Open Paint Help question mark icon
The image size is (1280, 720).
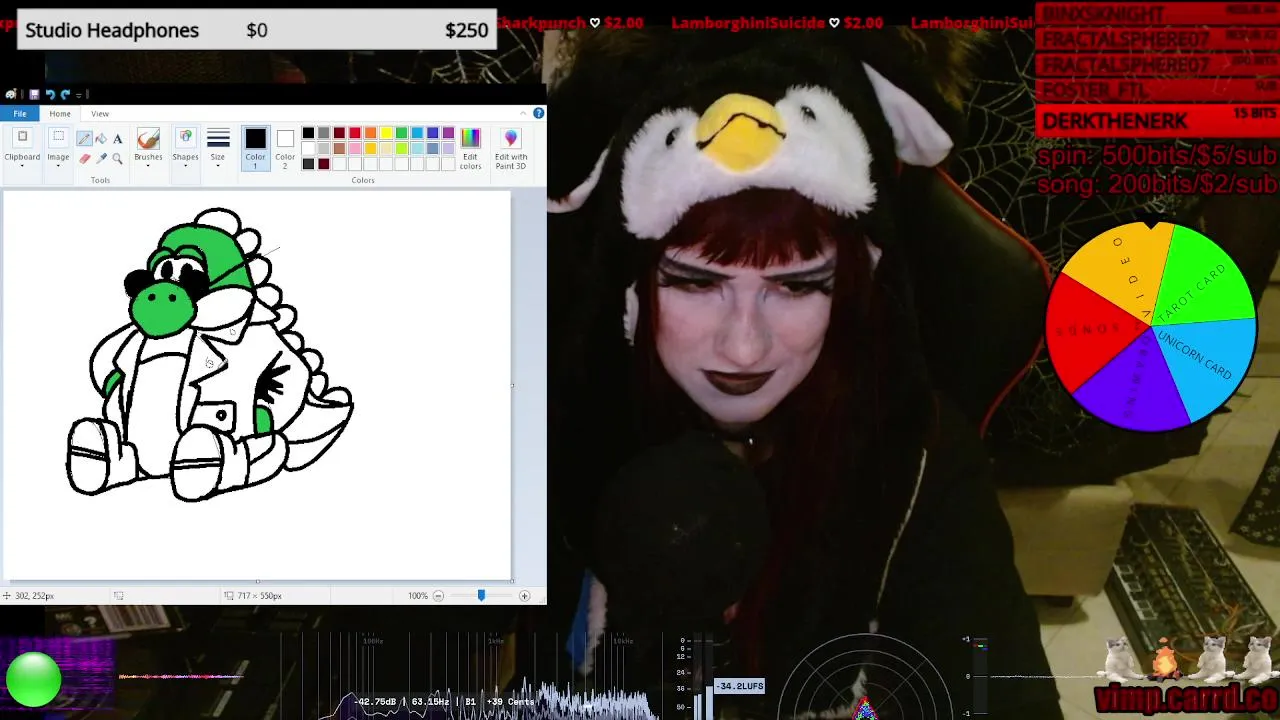tap(539, 113)
